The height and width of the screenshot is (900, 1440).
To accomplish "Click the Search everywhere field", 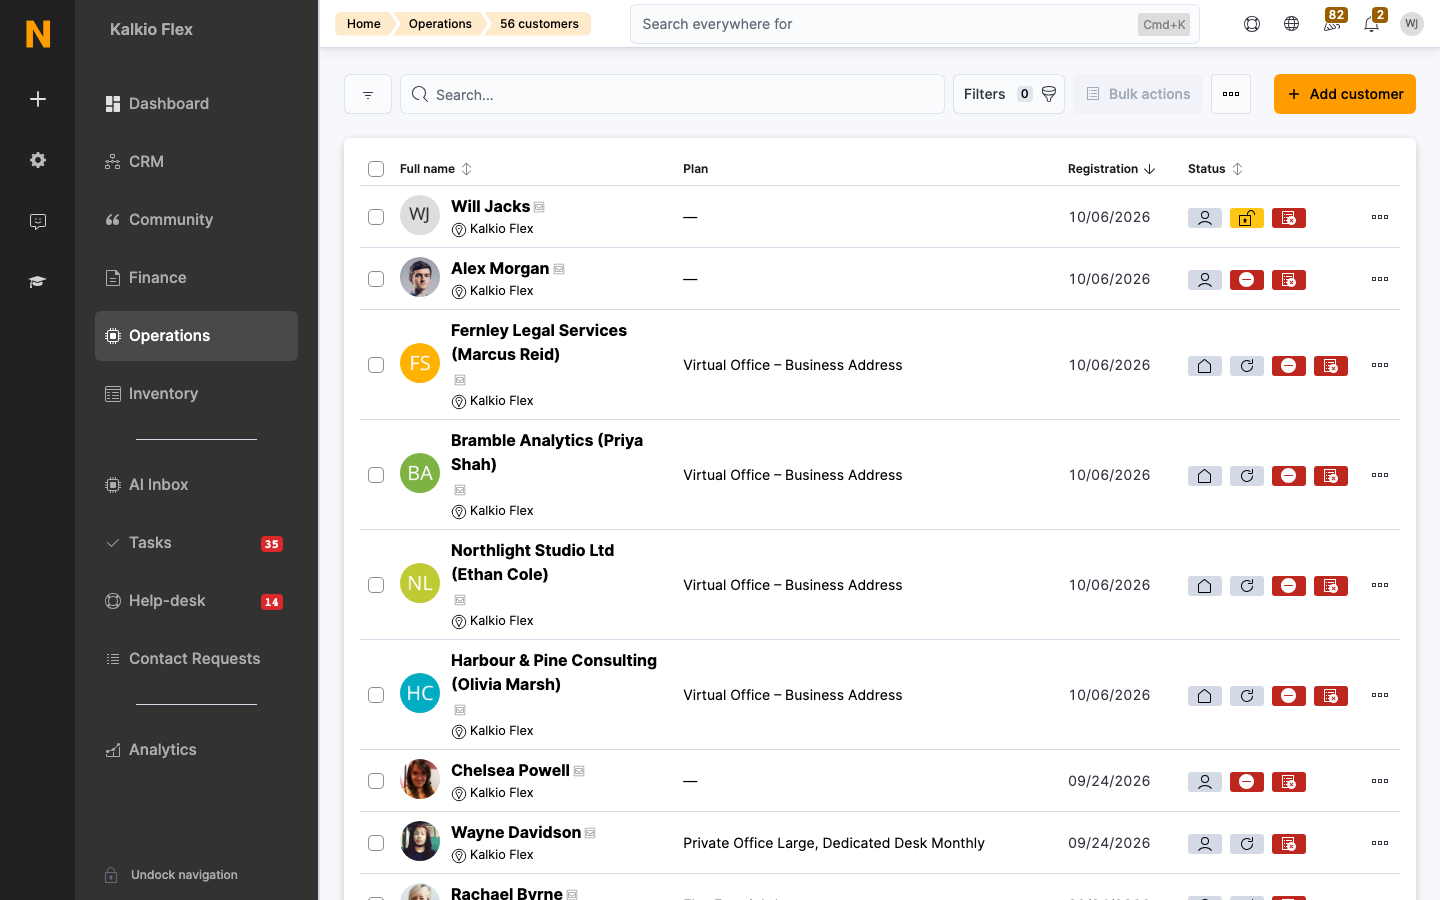I will coord(914,24).
